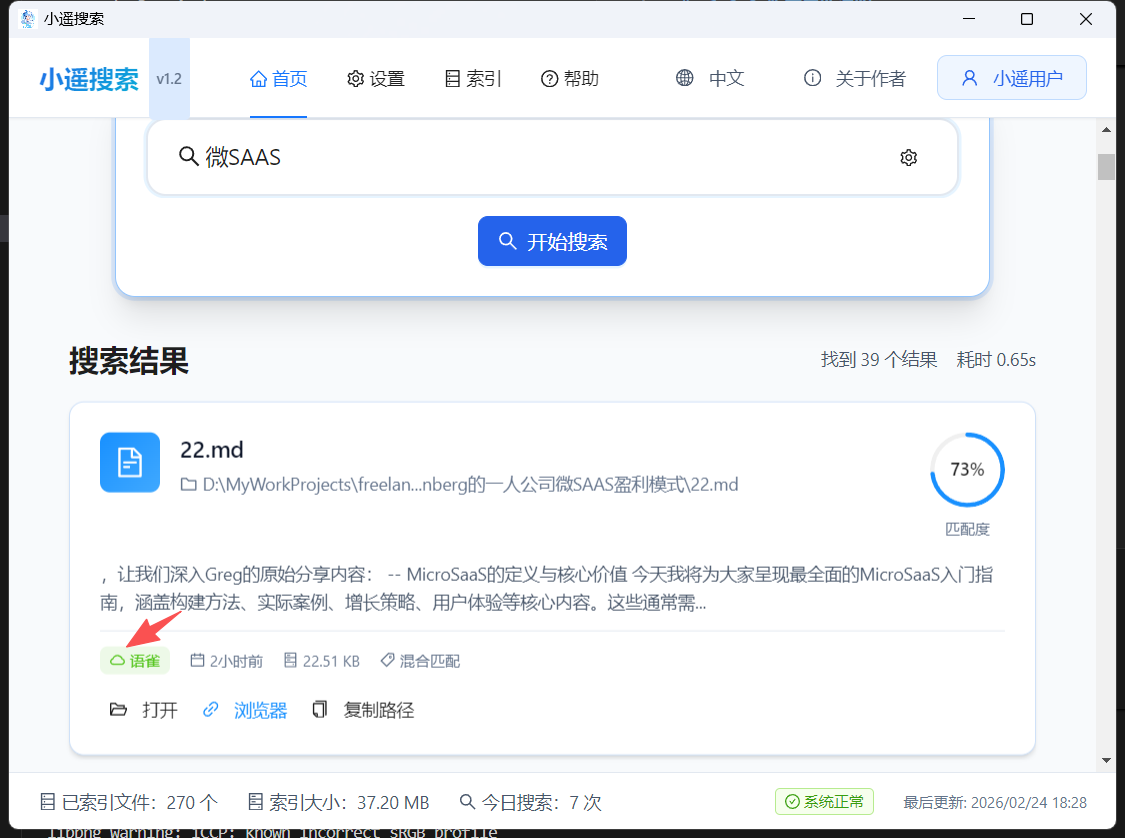The width and height of the screenshot is (1125, 838).
Task: Click the 语雀 cloud source tag
Action: coord(135,661)
